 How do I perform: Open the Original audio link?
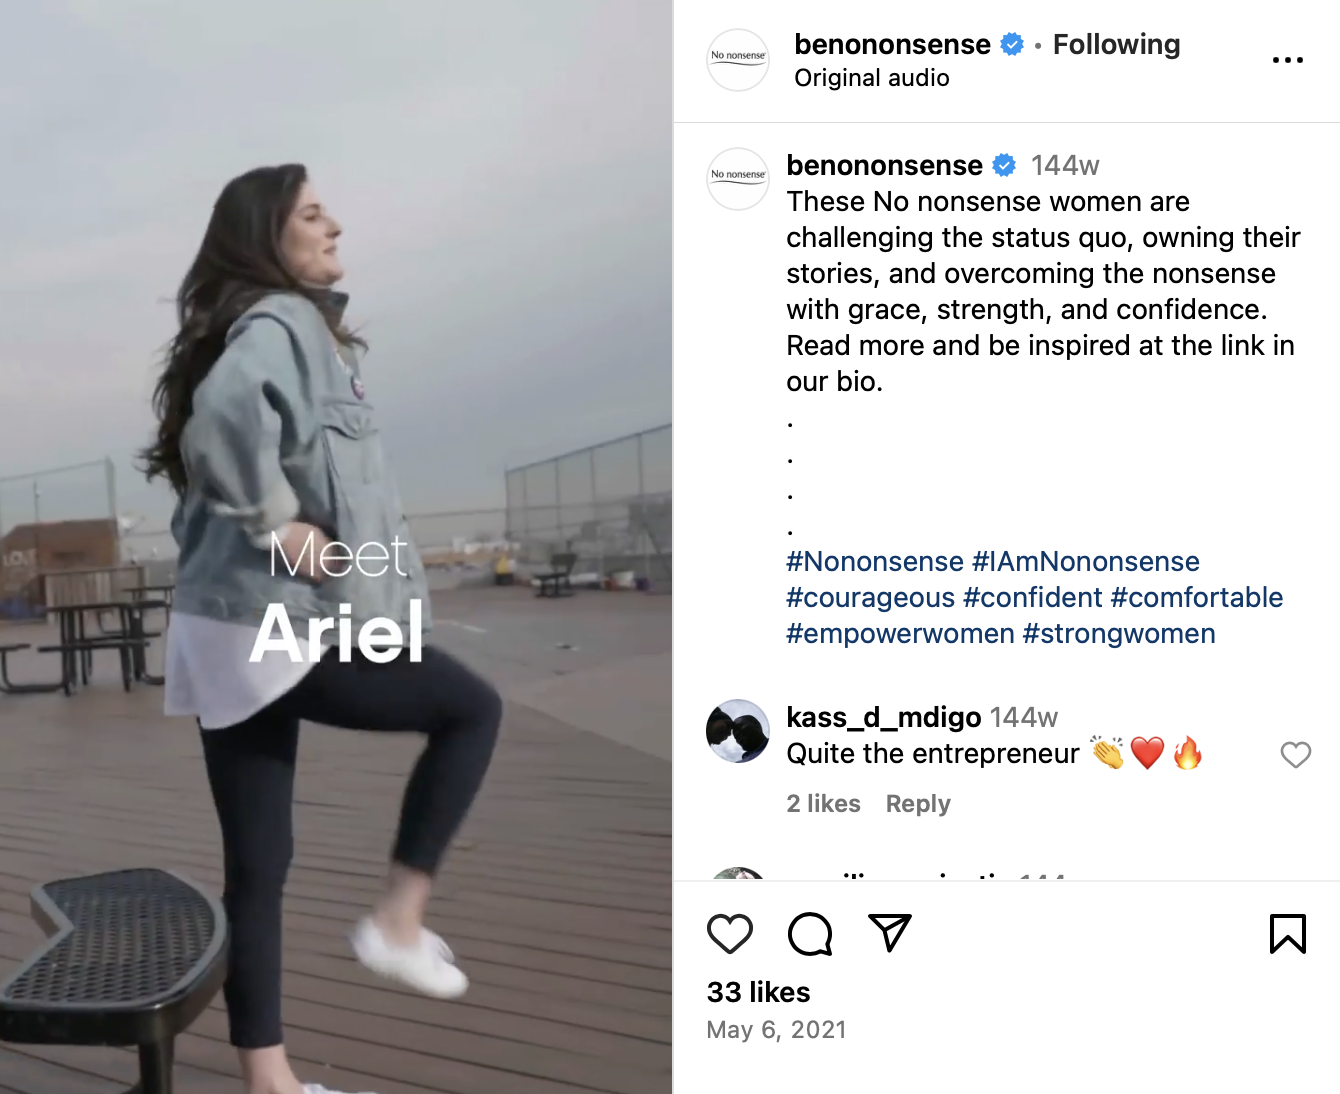[871, 78]
